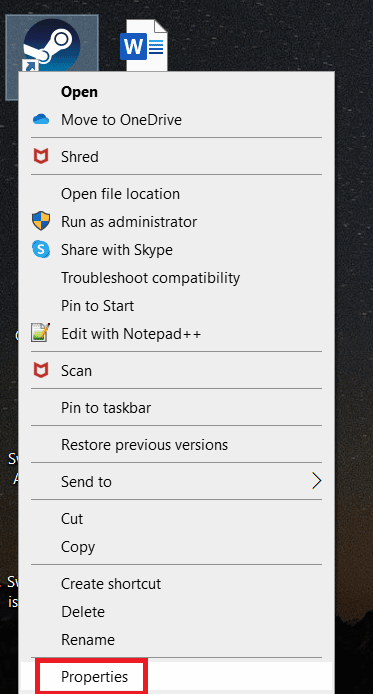
Task: Select Open file location
Action: 120,194
